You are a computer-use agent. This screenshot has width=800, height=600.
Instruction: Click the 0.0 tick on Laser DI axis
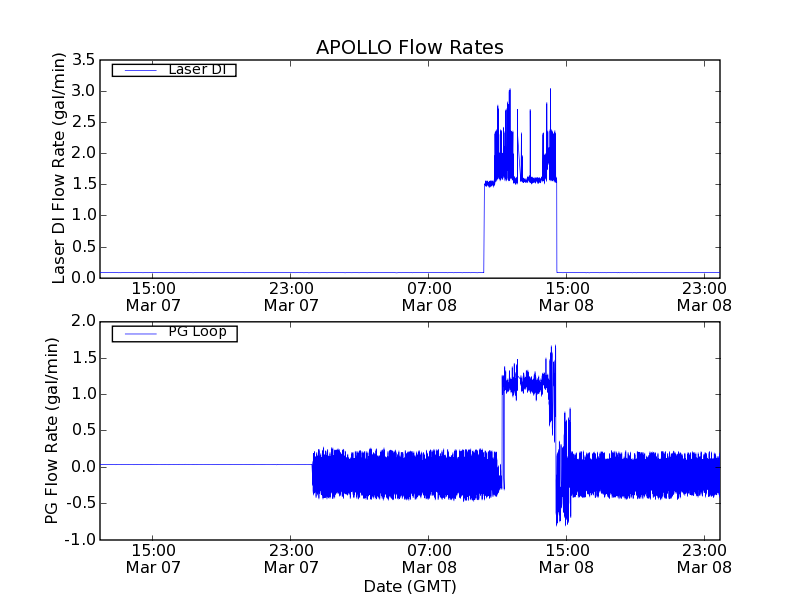click(83, 278)
